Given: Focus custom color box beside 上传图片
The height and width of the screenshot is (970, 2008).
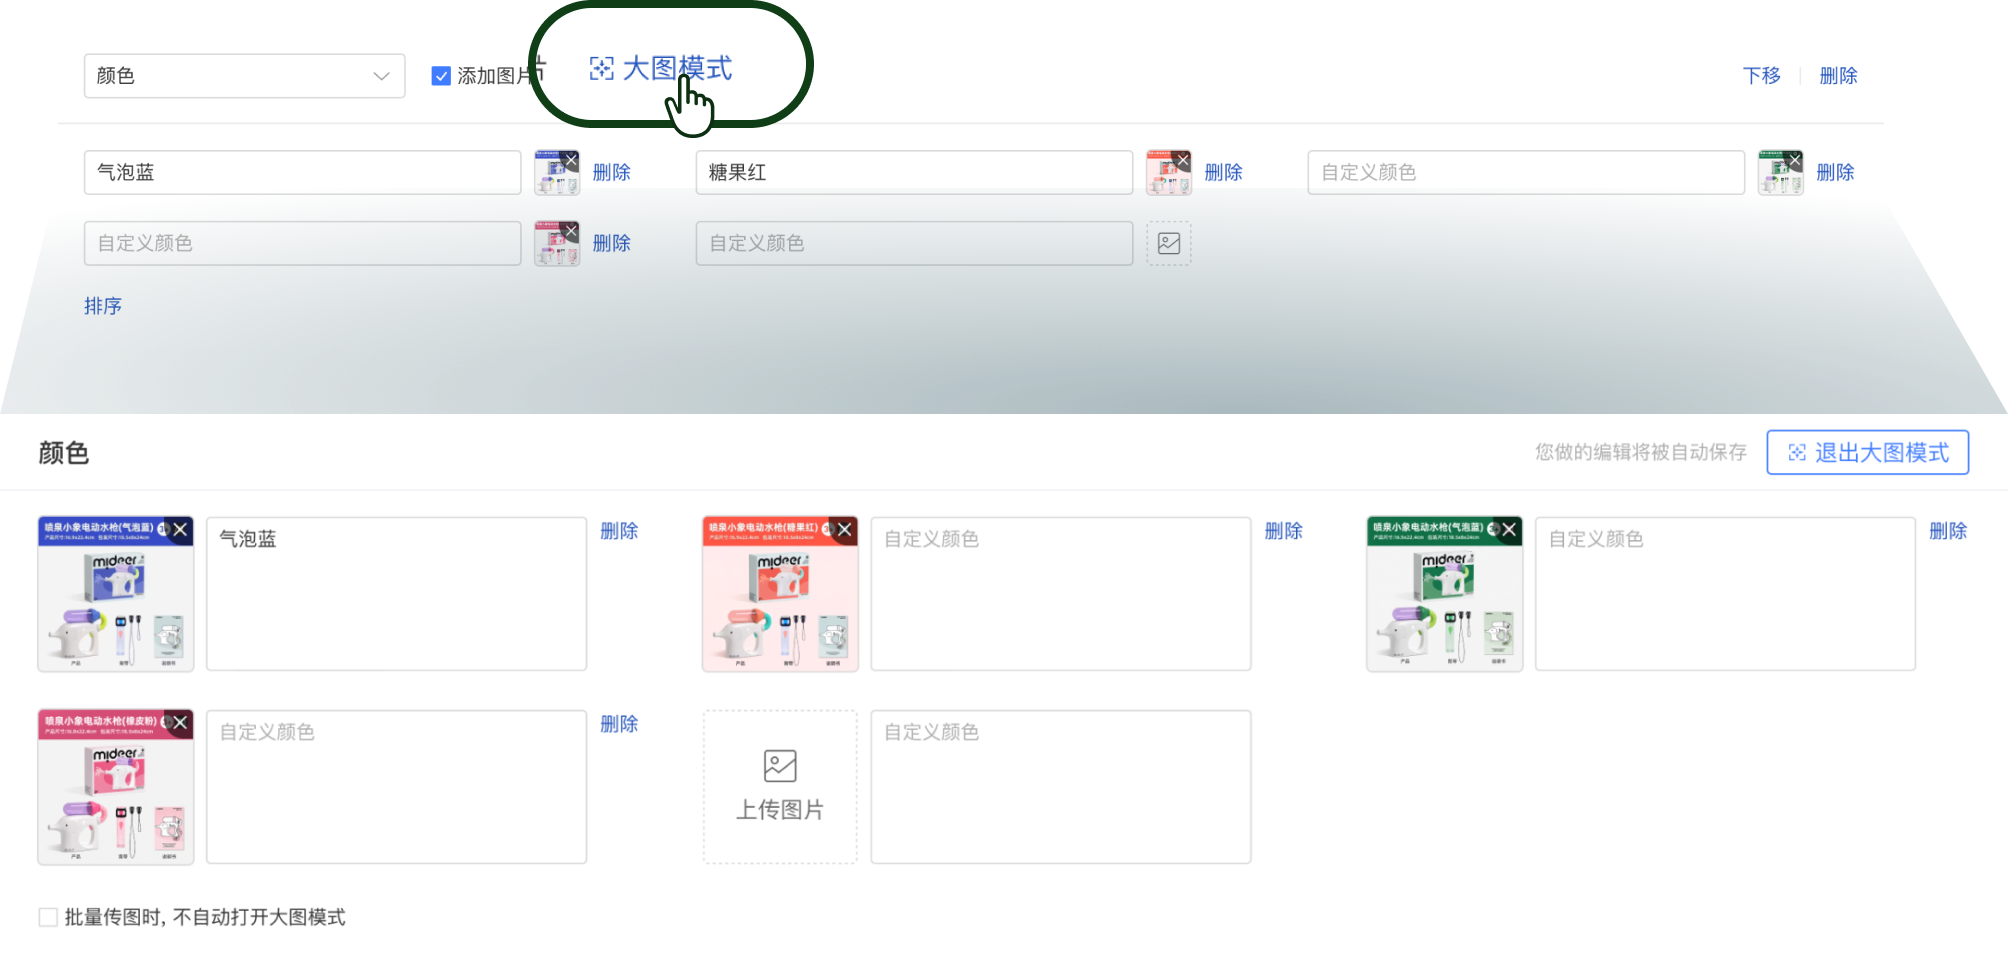Looking at the screenshot, I should pyautogui.click(x=1060, y=786).
